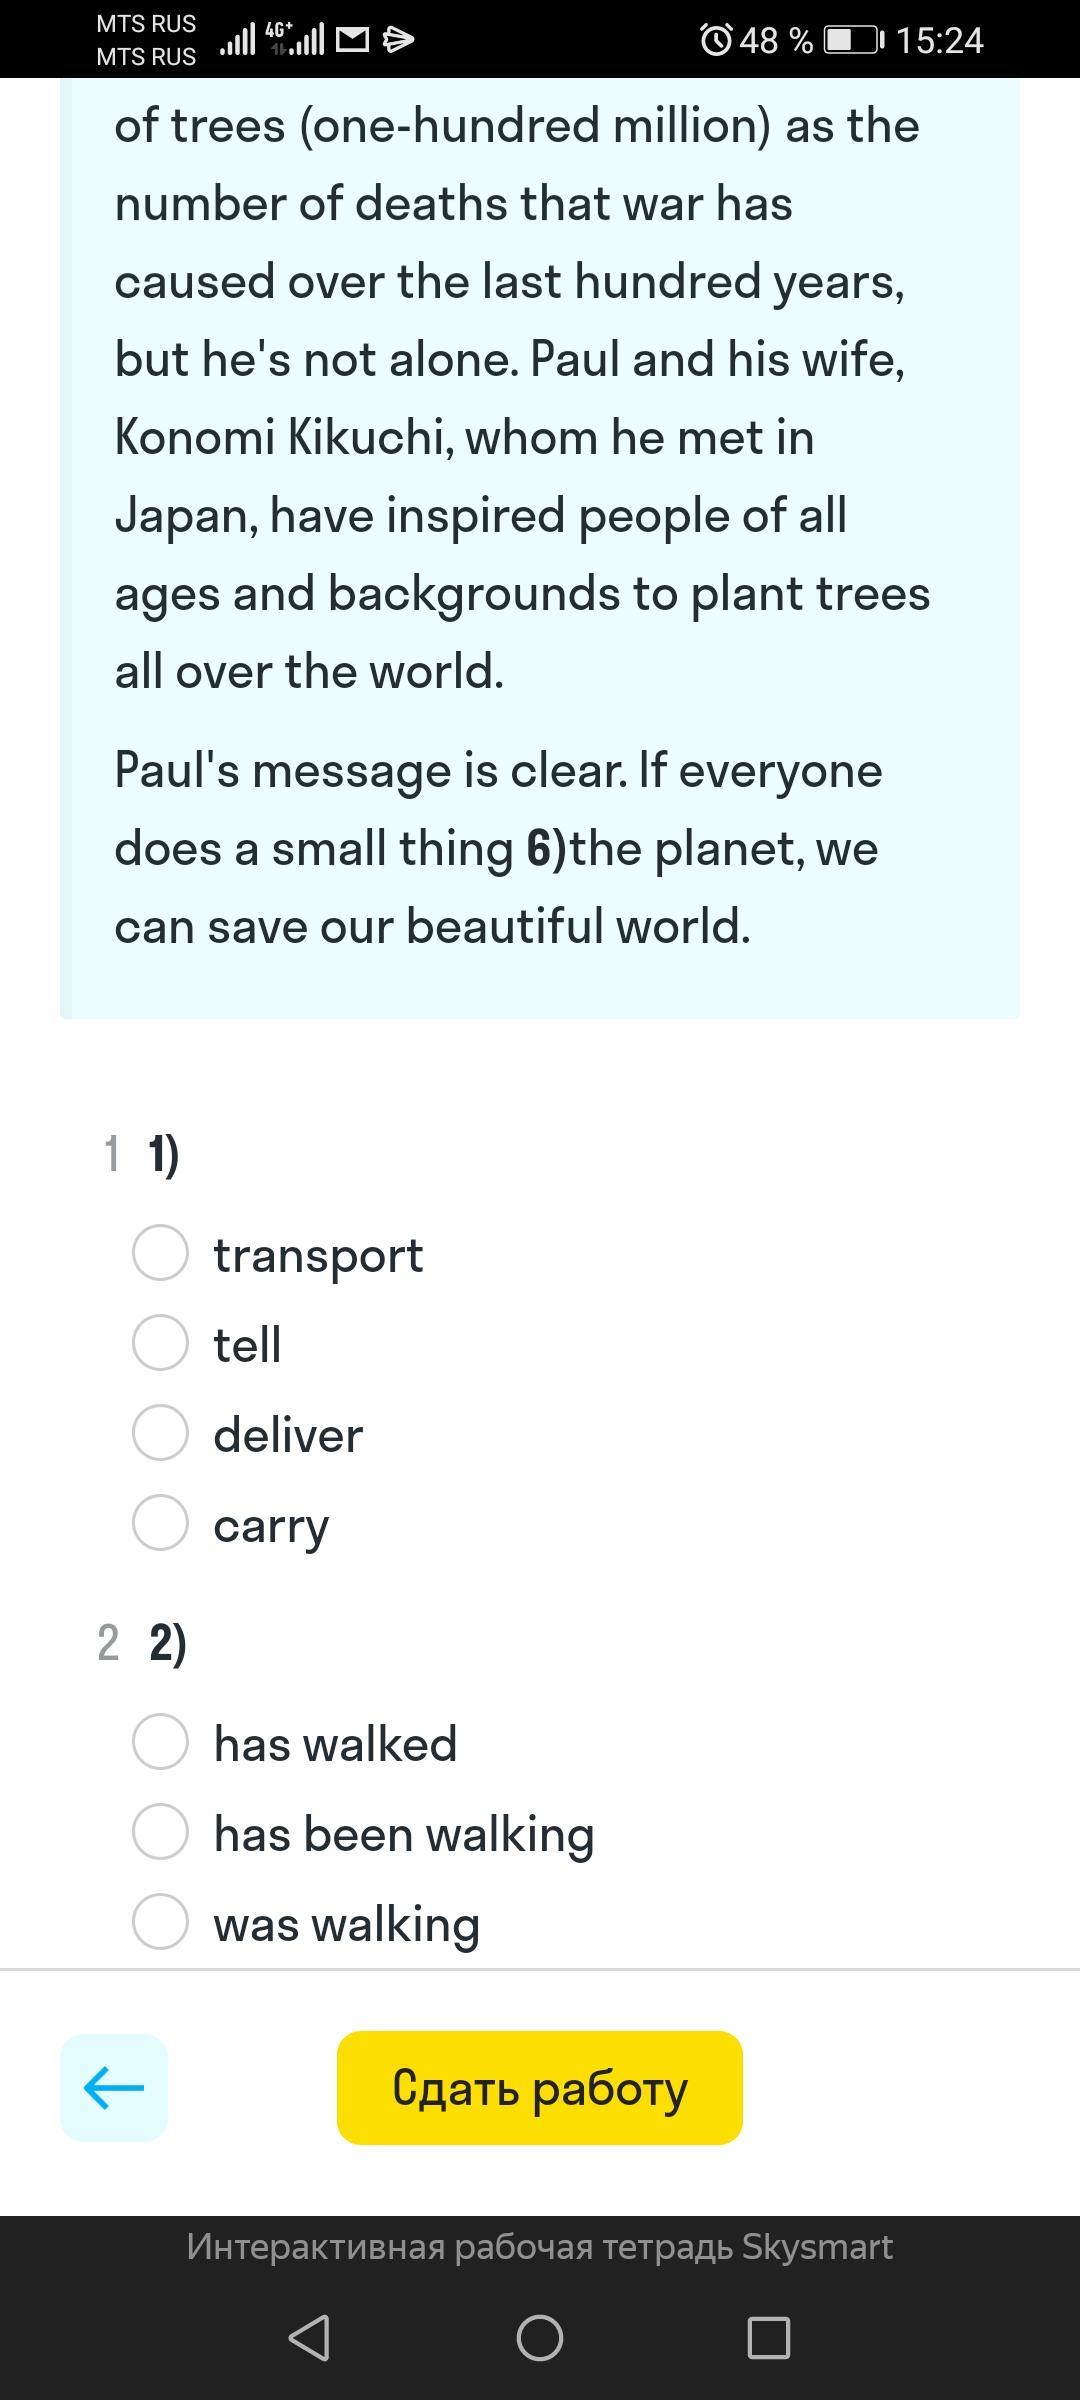Tap the battery indicator icon
The height and width of the screenshot is (2400, 1080).
[x=854, y=41]
